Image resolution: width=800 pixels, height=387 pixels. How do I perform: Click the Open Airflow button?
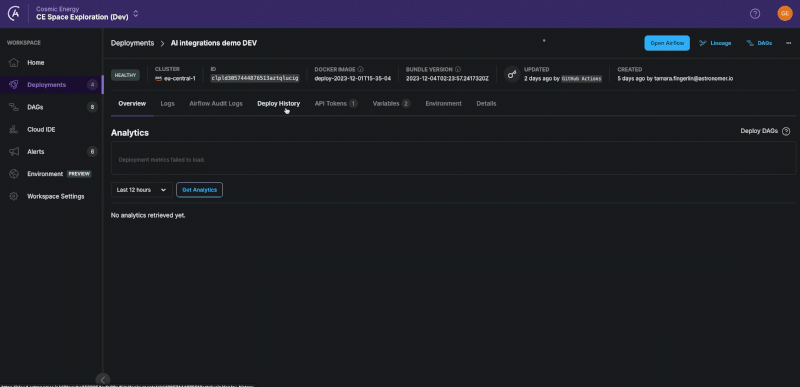667,43
